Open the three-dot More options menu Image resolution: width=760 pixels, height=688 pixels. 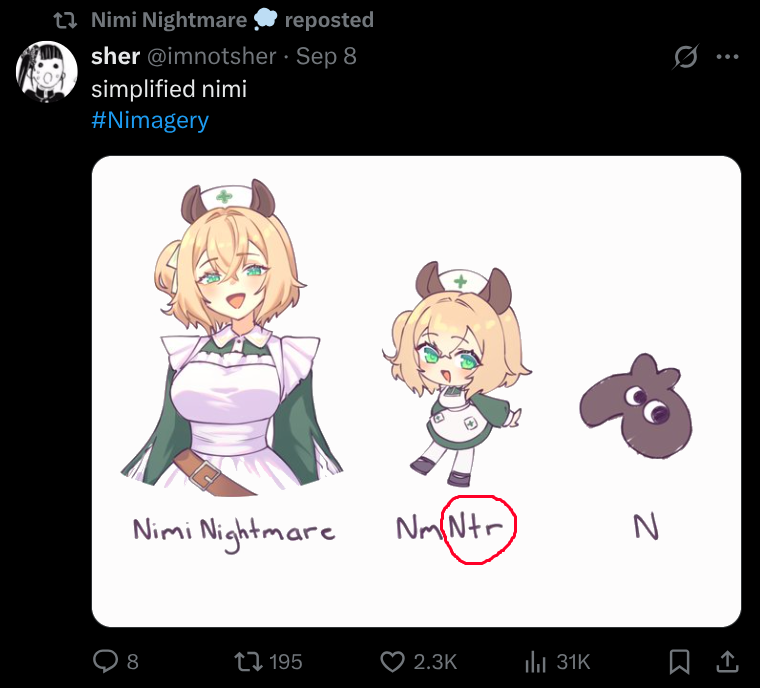727,57
